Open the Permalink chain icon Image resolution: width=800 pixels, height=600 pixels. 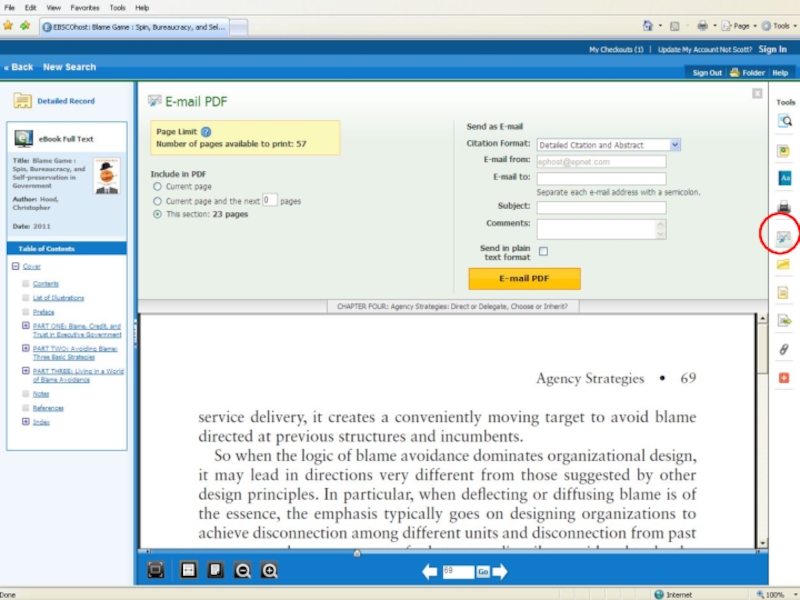(x=785, y=349)
